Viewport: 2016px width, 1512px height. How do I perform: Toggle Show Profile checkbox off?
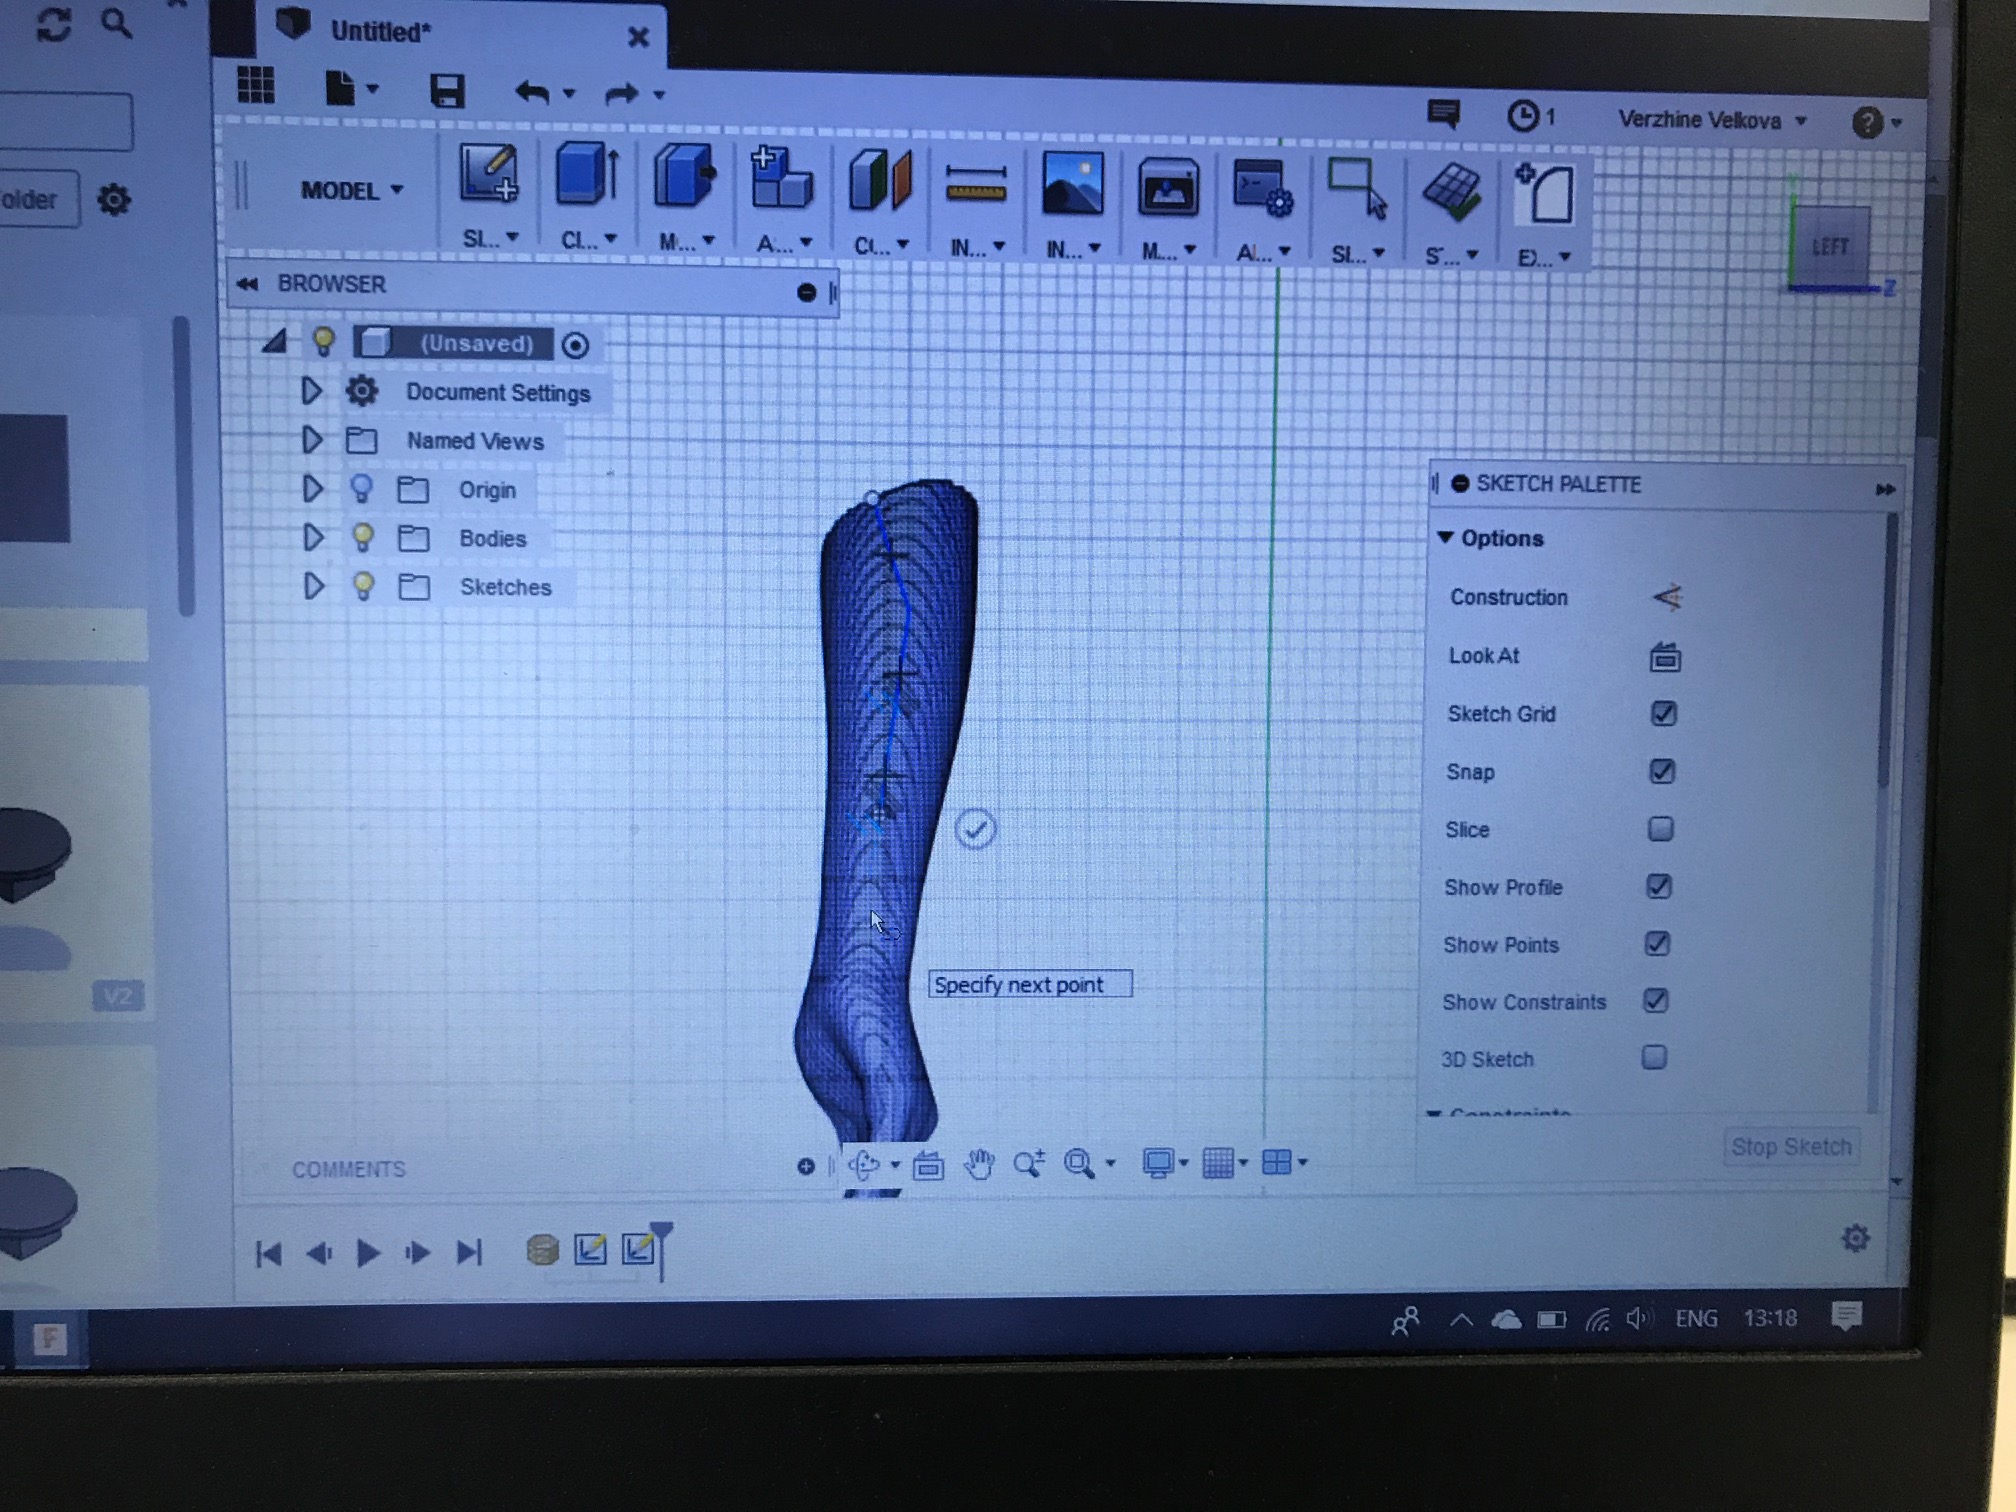point(1659,885)
